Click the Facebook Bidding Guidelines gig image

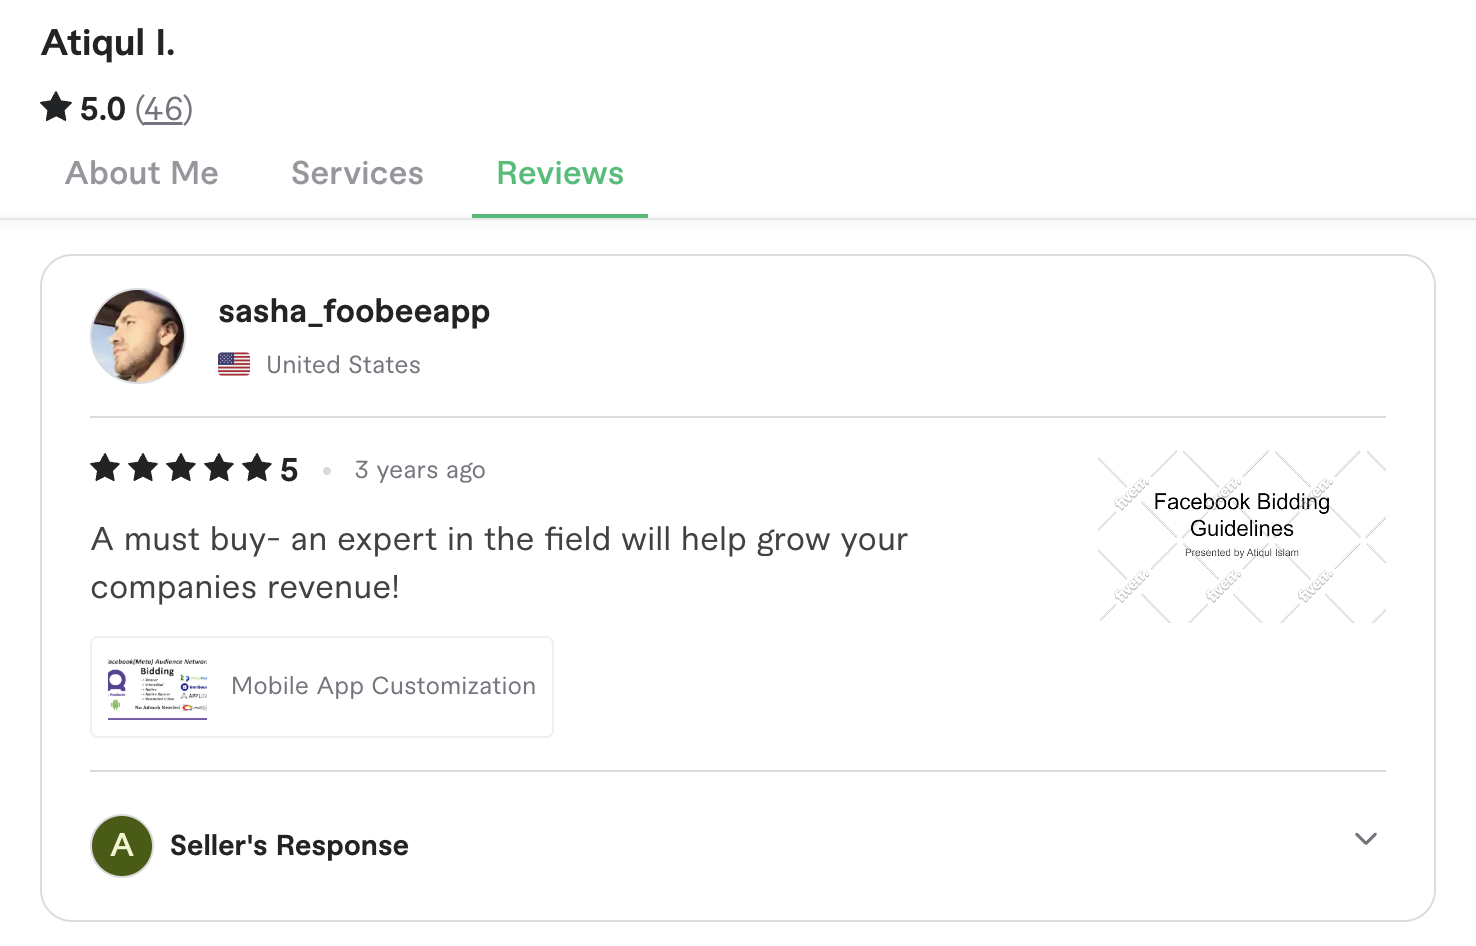point(1240,534)
